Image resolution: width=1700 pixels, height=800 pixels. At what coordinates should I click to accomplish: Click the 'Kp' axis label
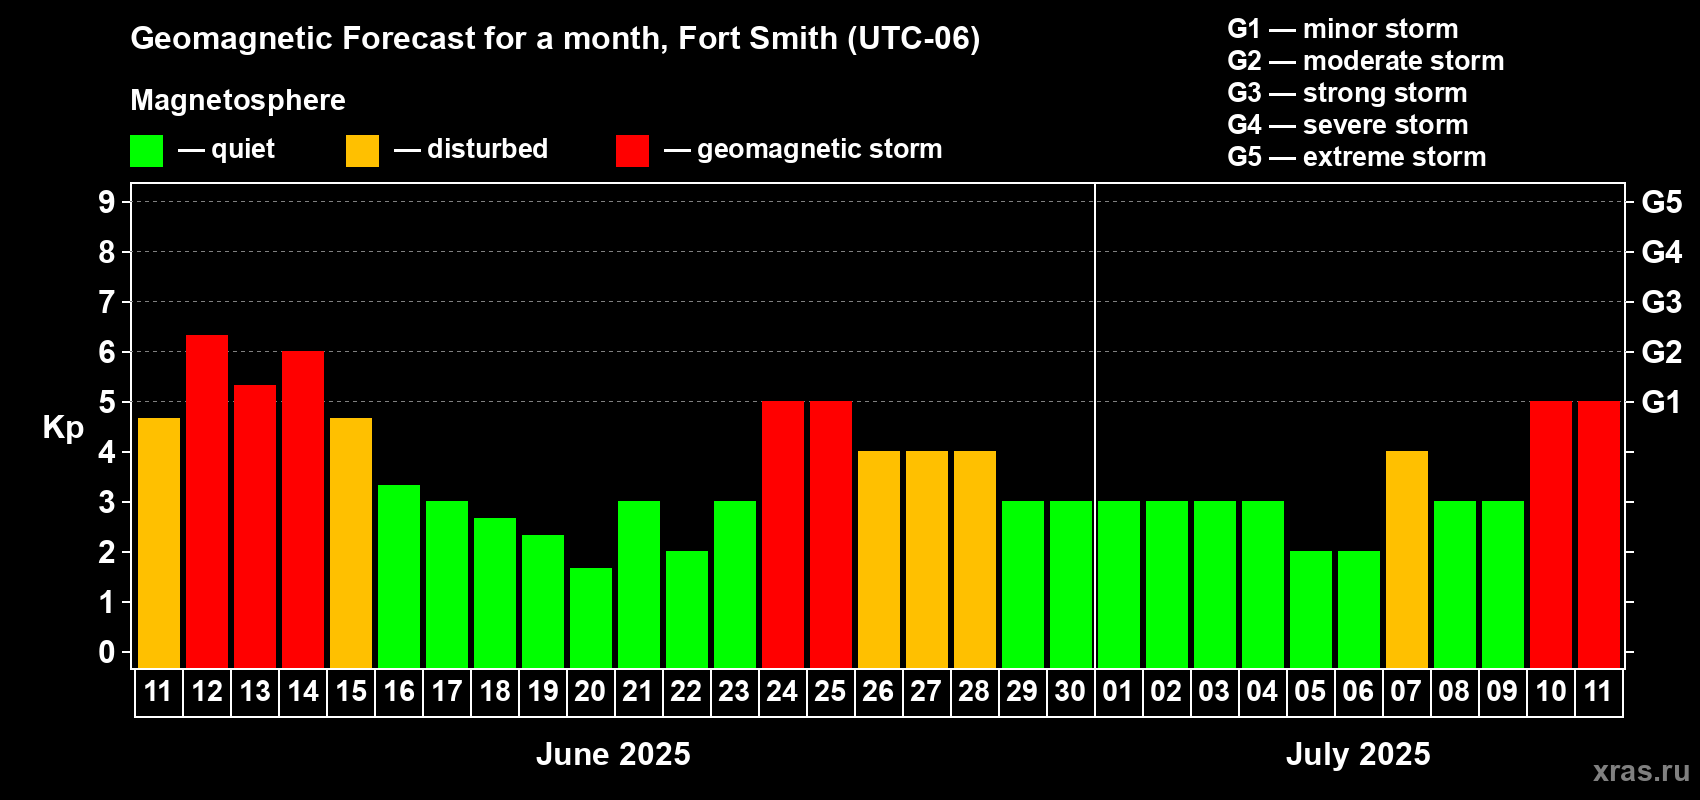(x=63, y=428)
